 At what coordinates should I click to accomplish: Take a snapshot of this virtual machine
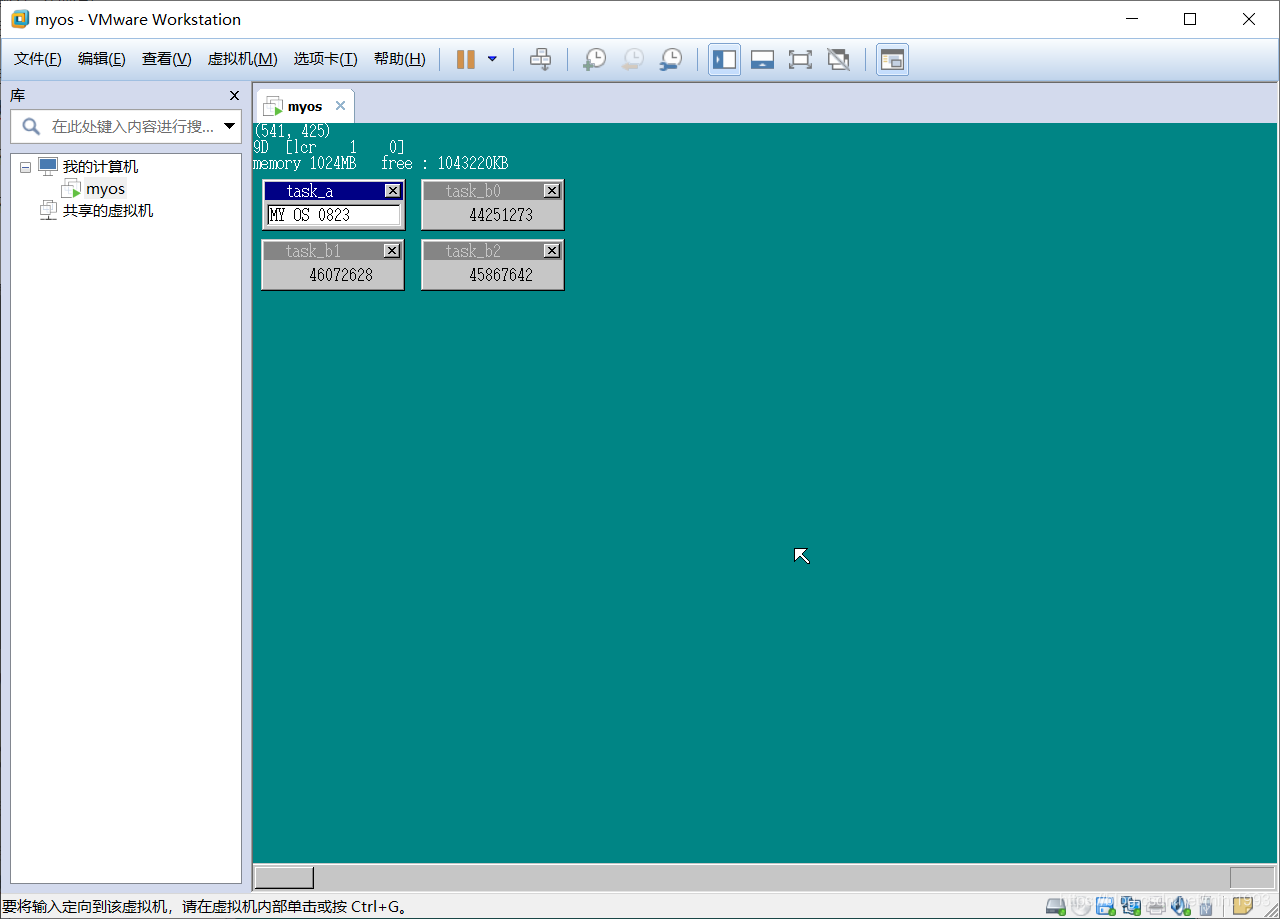tap(594, 60)
